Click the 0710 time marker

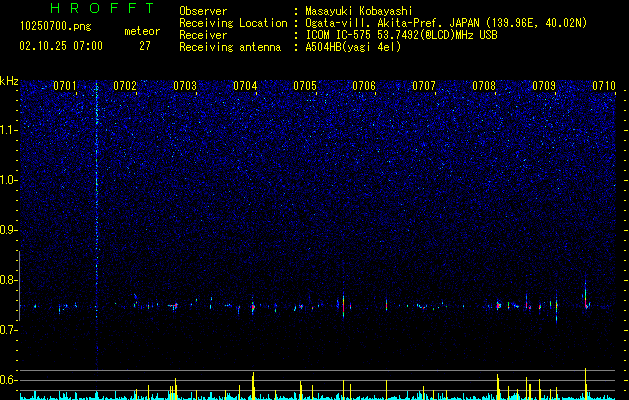(x=604, y=86)
